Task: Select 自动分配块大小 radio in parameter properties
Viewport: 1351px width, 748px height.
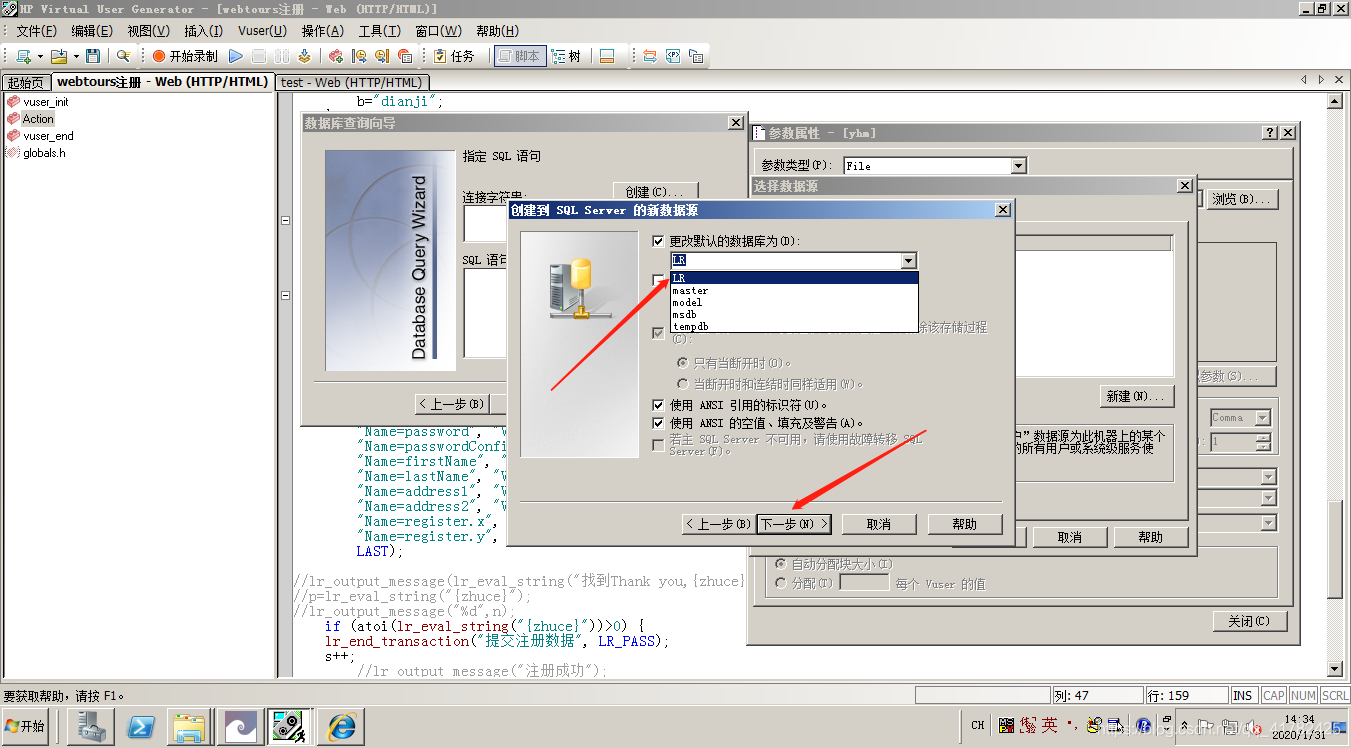Action: (x=781, y=564)
